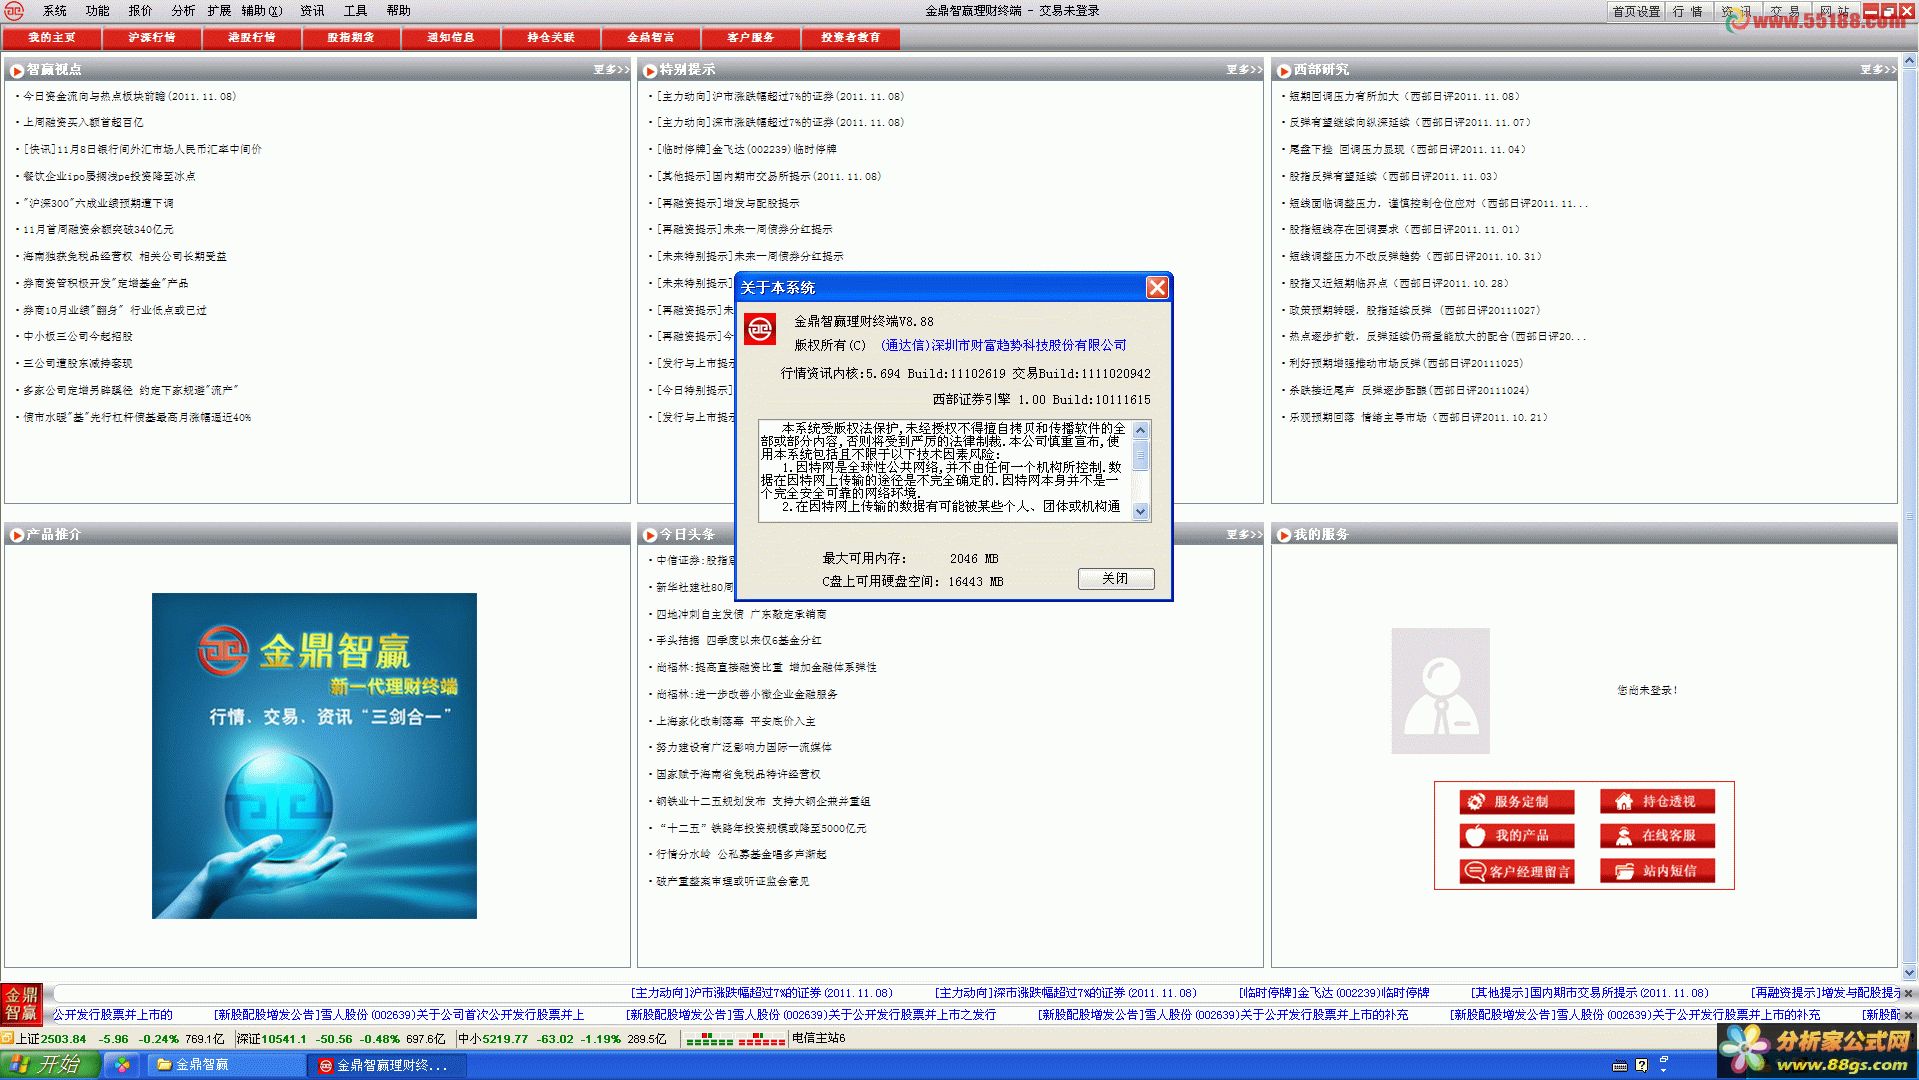Image resolution: width=1919 pixels, height=1080 pixels.
Task: Switch to 股指期货 tab
Action: pyautogui.click(x=351, y=38)
